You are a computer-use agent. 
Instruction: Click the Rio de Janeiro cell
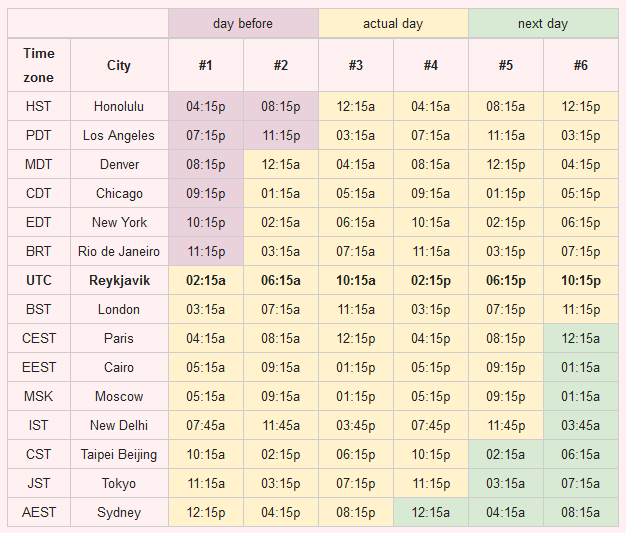click(x=119, y=252)
